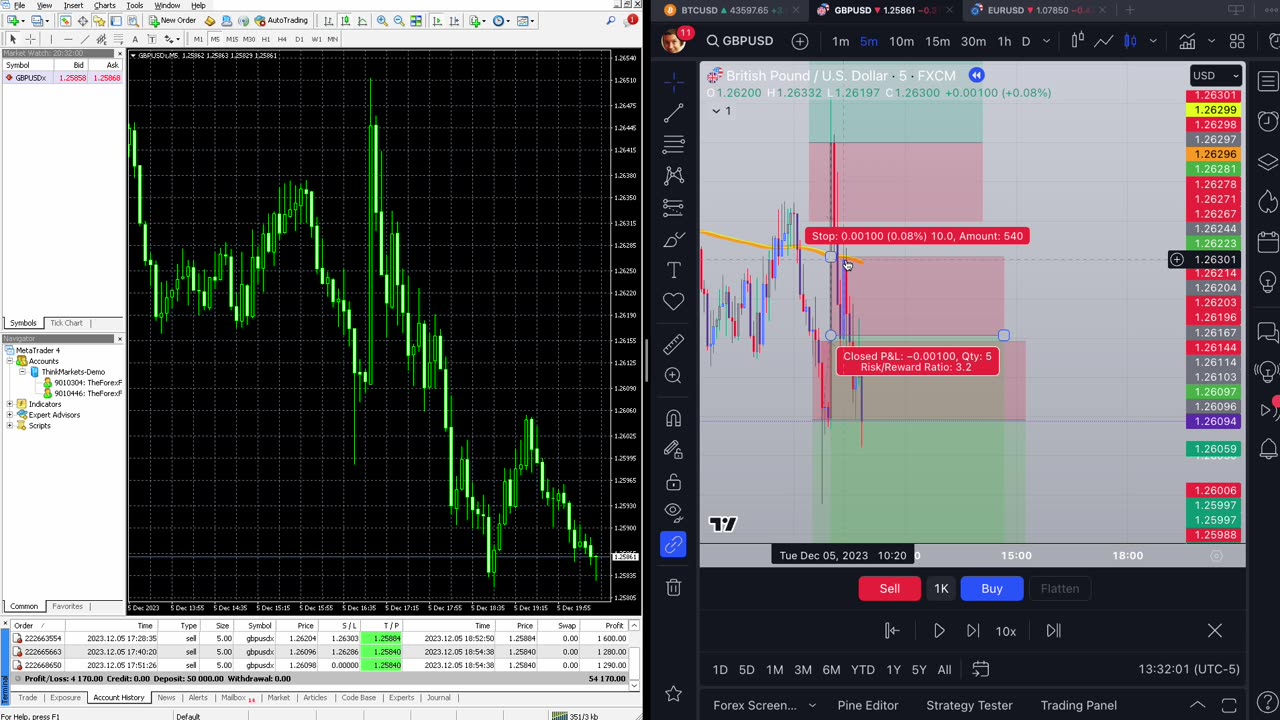Switch to the BTCUSD browser tab
This screenshot has width=1280, height=720.
pyautogui.click(x=730, y=10)
